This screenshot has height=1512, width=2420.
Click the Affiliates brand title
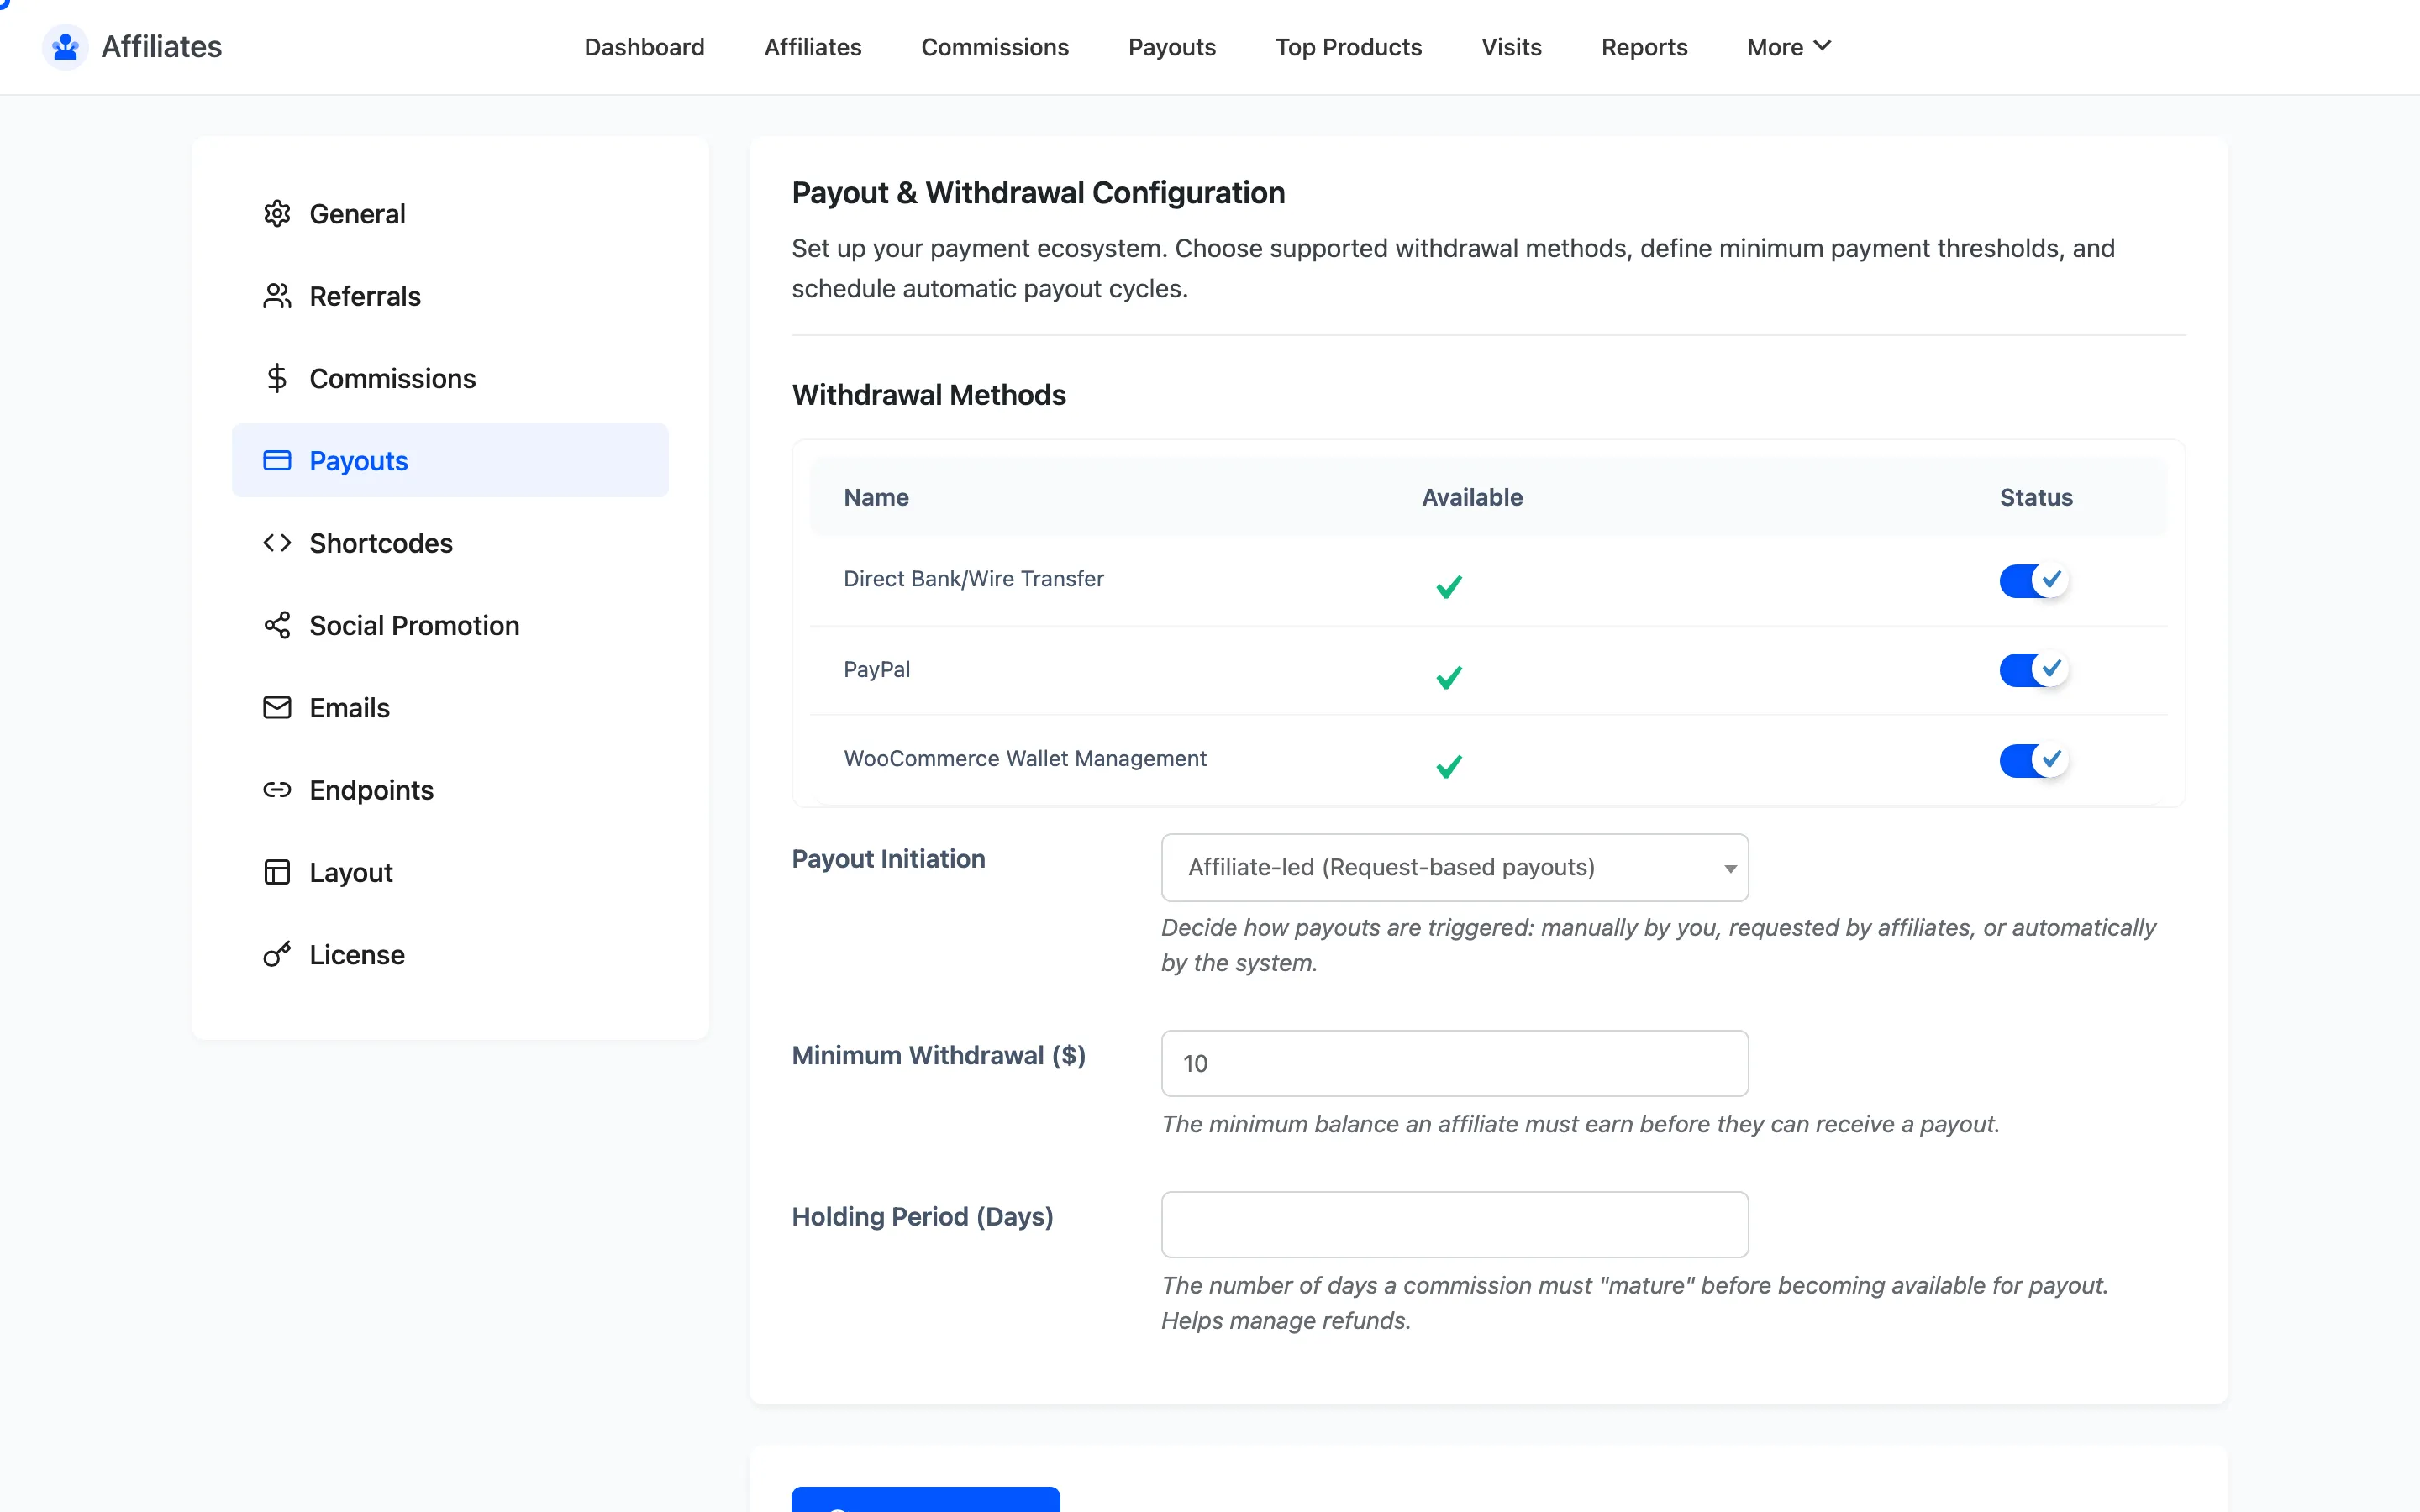point(161,47)
